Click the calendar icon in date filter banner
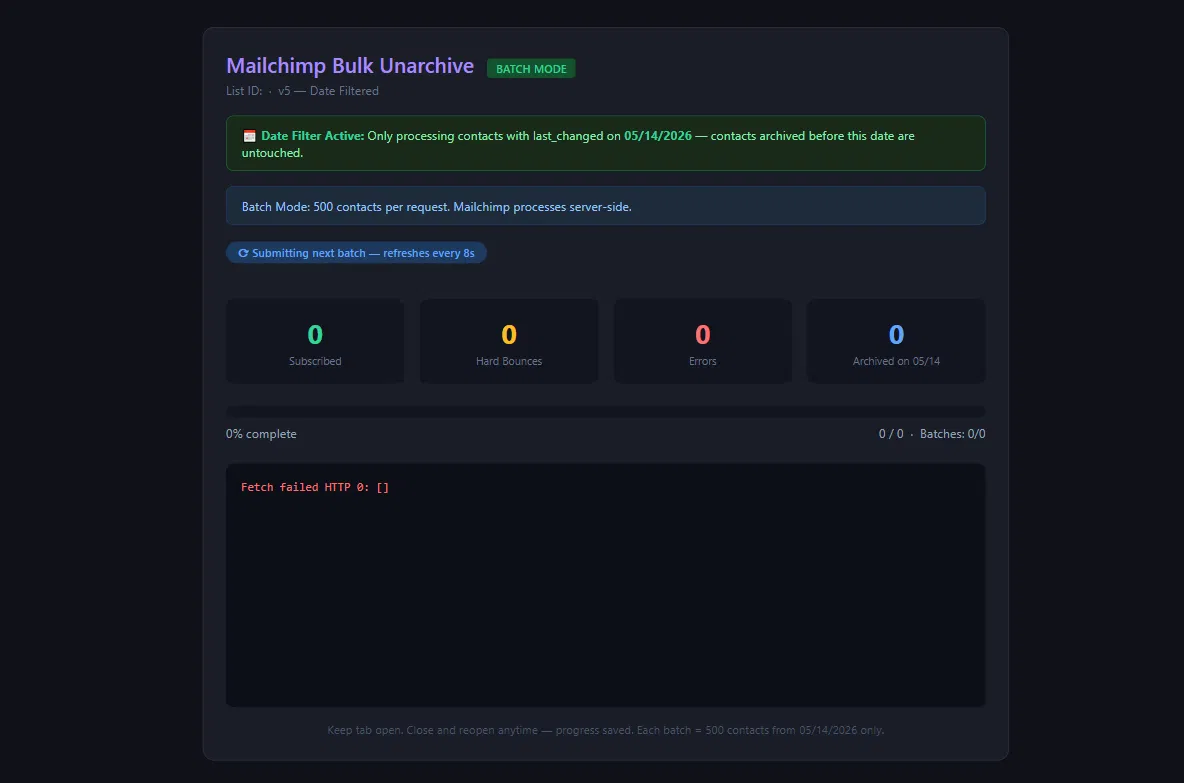 coord(249,136)
